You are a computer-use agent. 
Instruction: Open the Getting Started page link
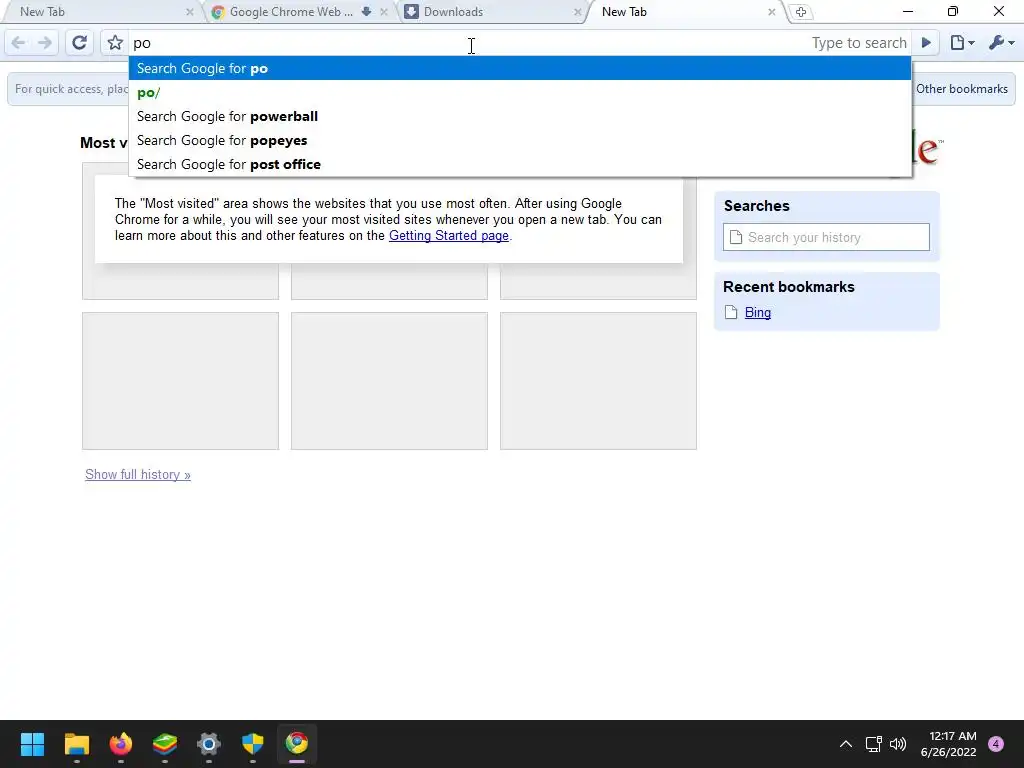(449, 236)
